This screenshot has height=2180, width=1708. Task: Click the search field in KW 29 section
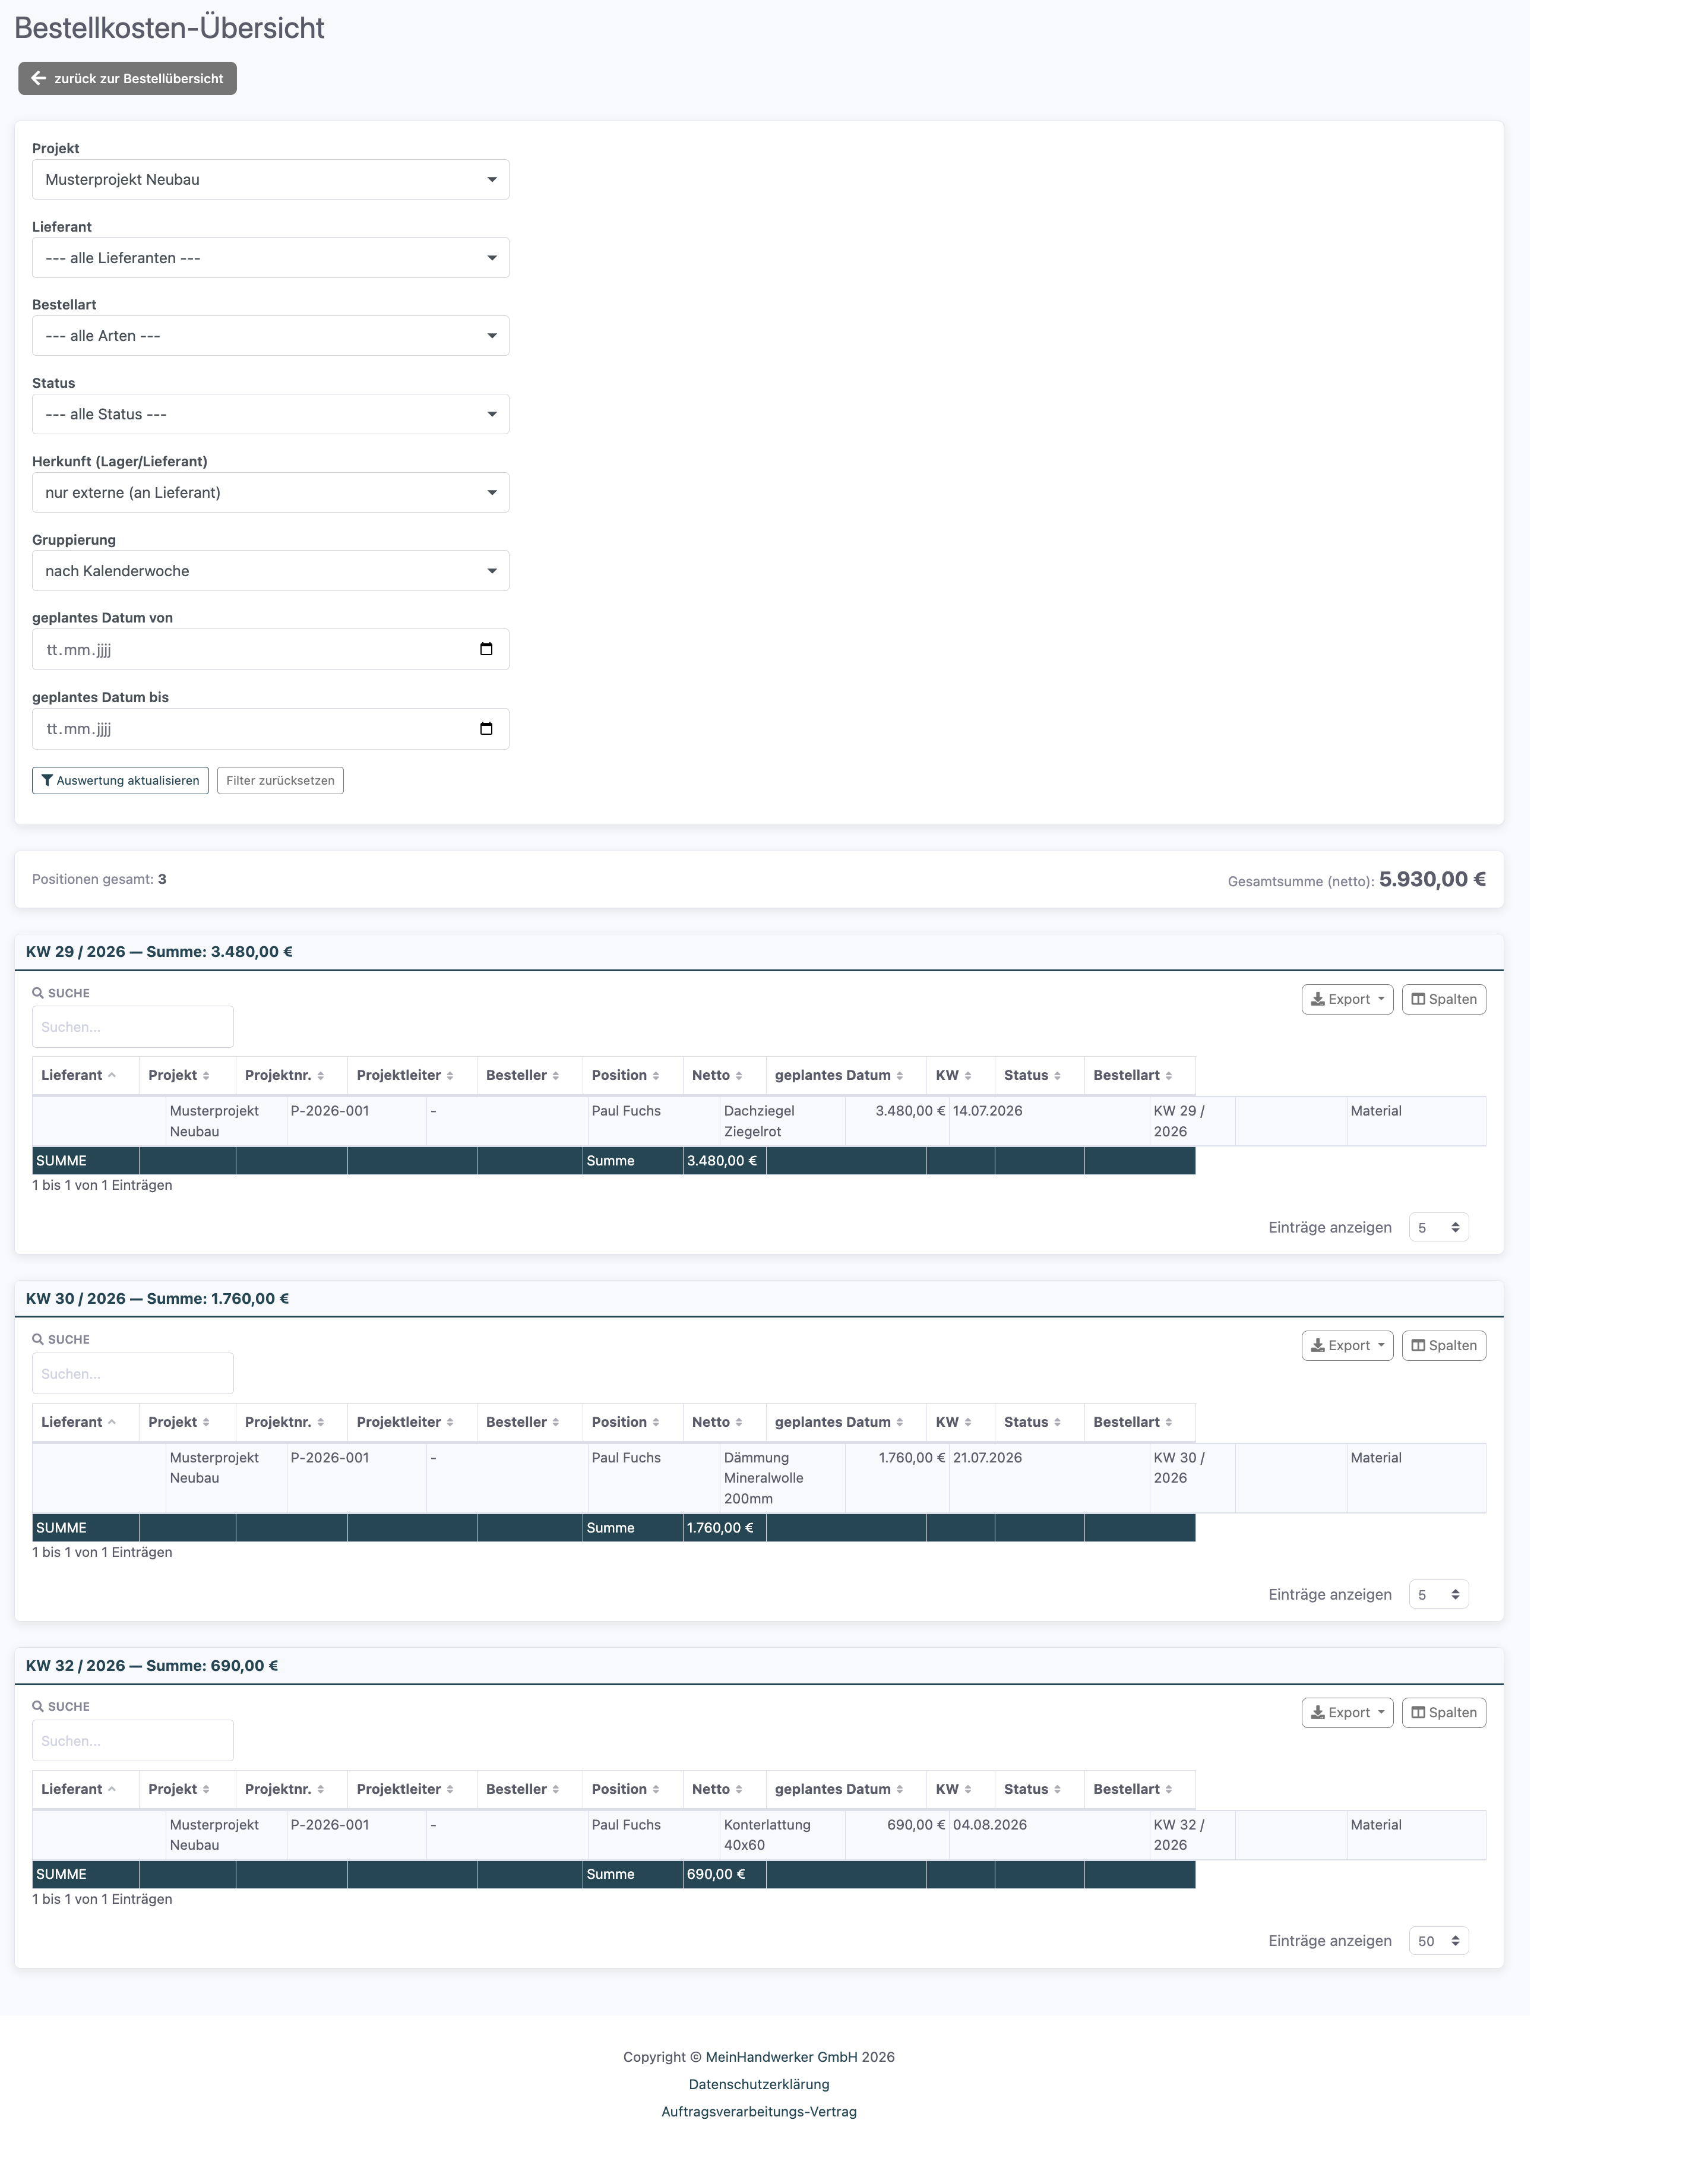point(133,1027)
